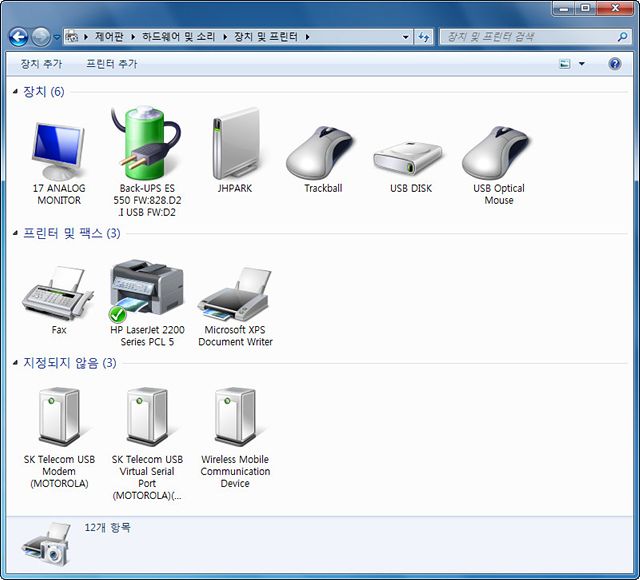Go to 하드웨어 및 소리 breadcrumb
This screenshot has width=640, height=580.
pos(178,37)
